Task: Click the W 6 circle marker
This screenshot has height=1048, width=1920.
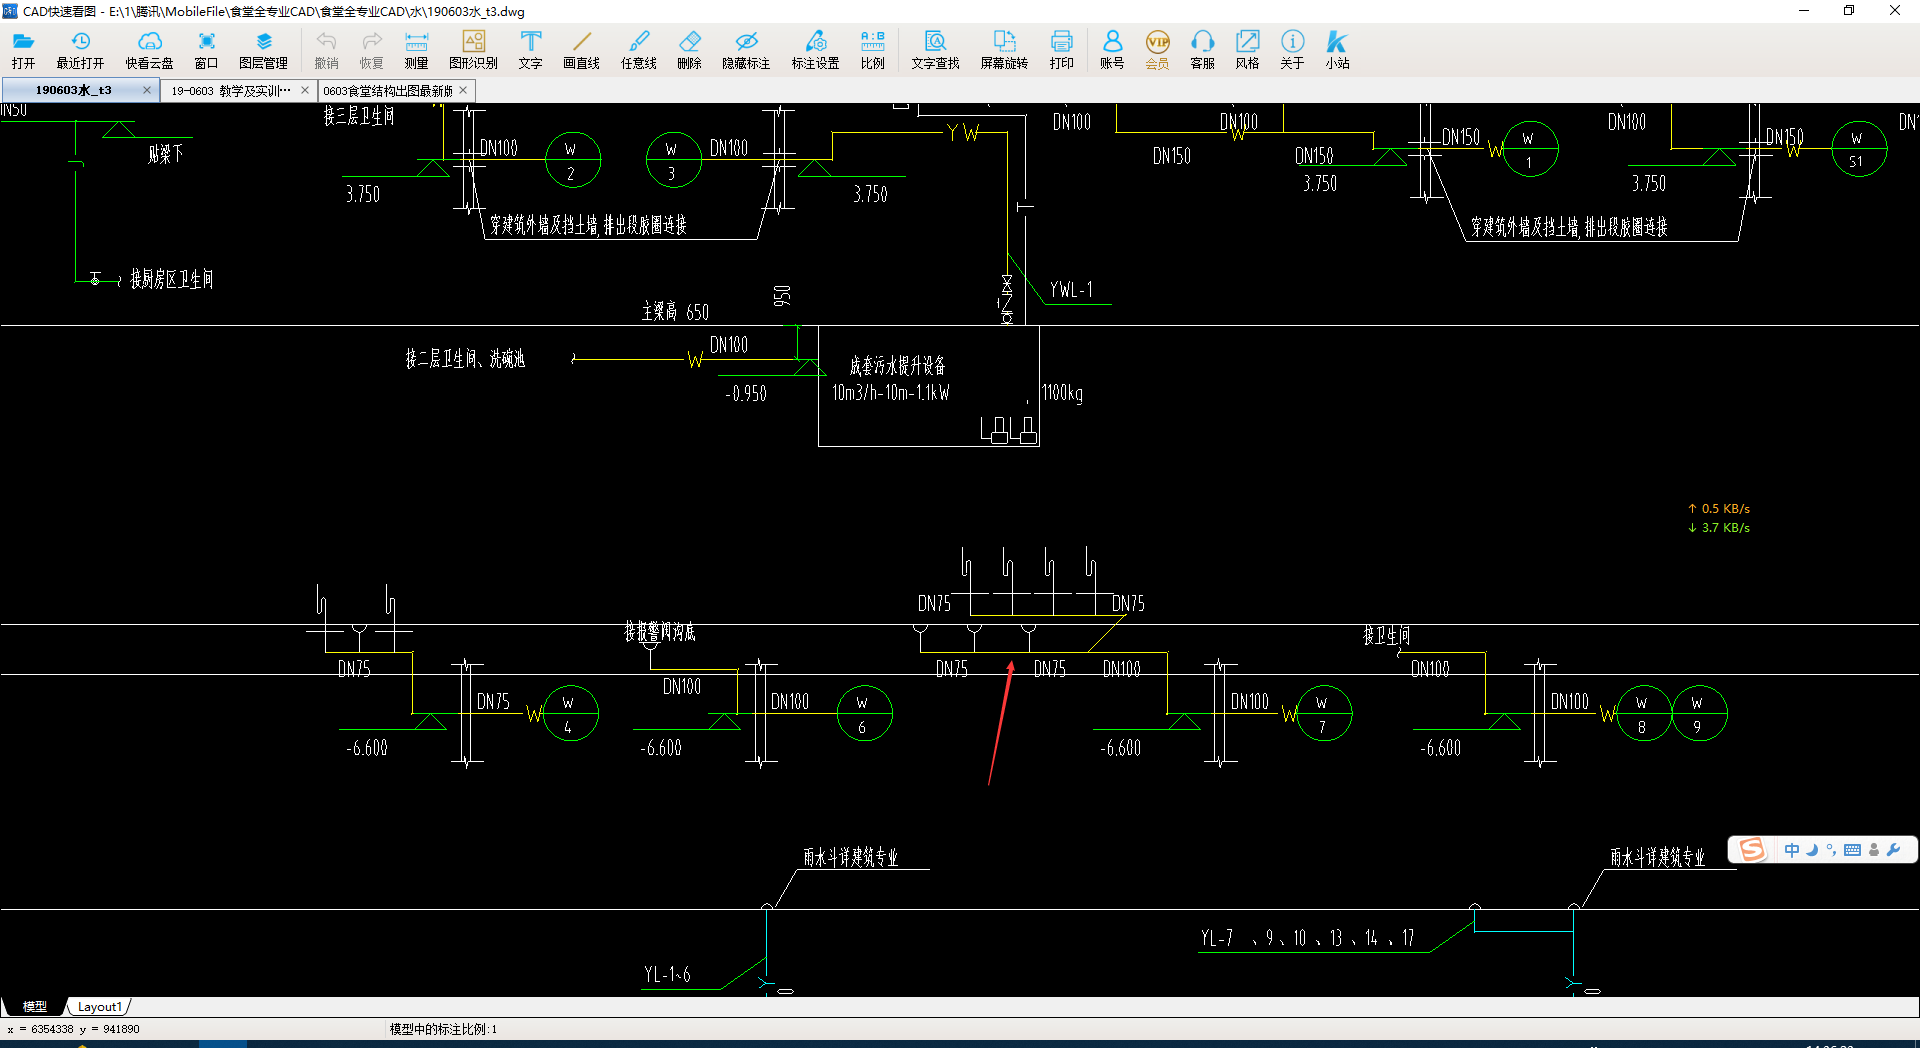Action: click(x=864, y=713)
